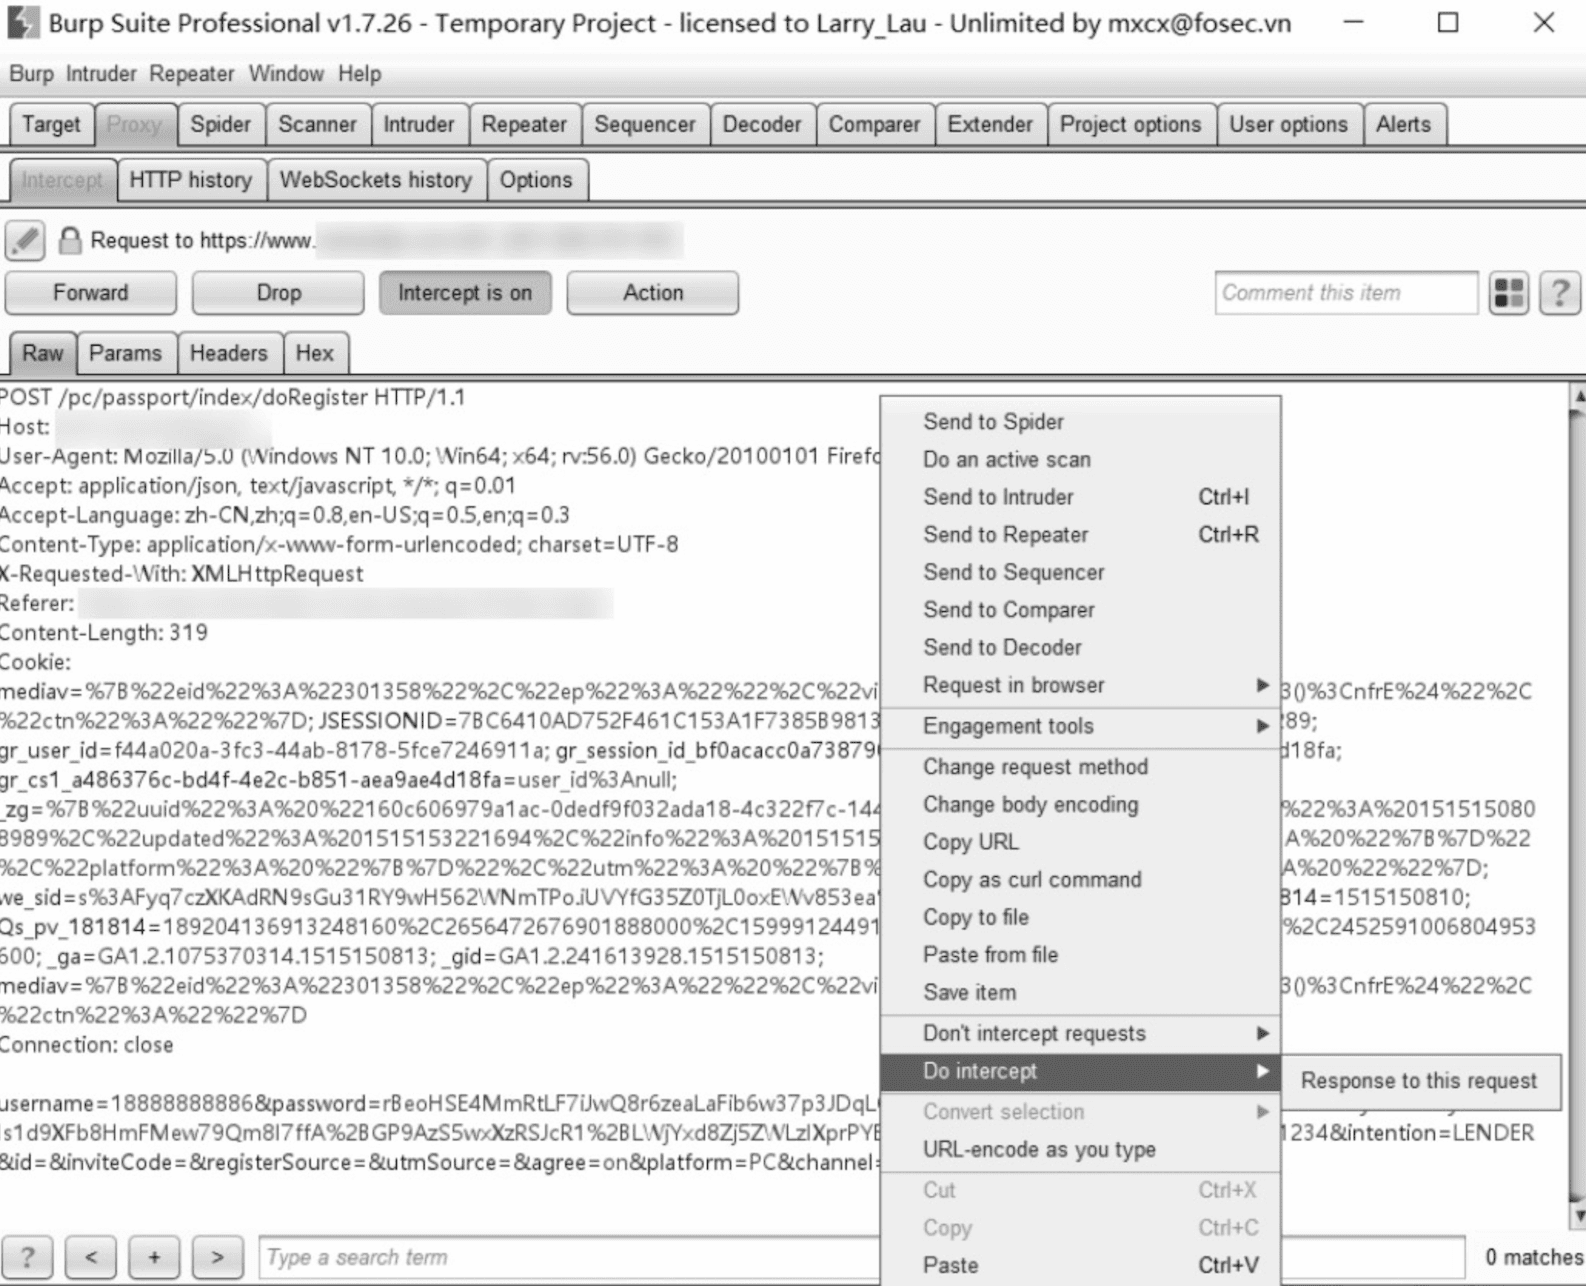This screenshot has width=1586, height=1286.
Task: Go to previous search match arrow
Action: point(91,1257)
